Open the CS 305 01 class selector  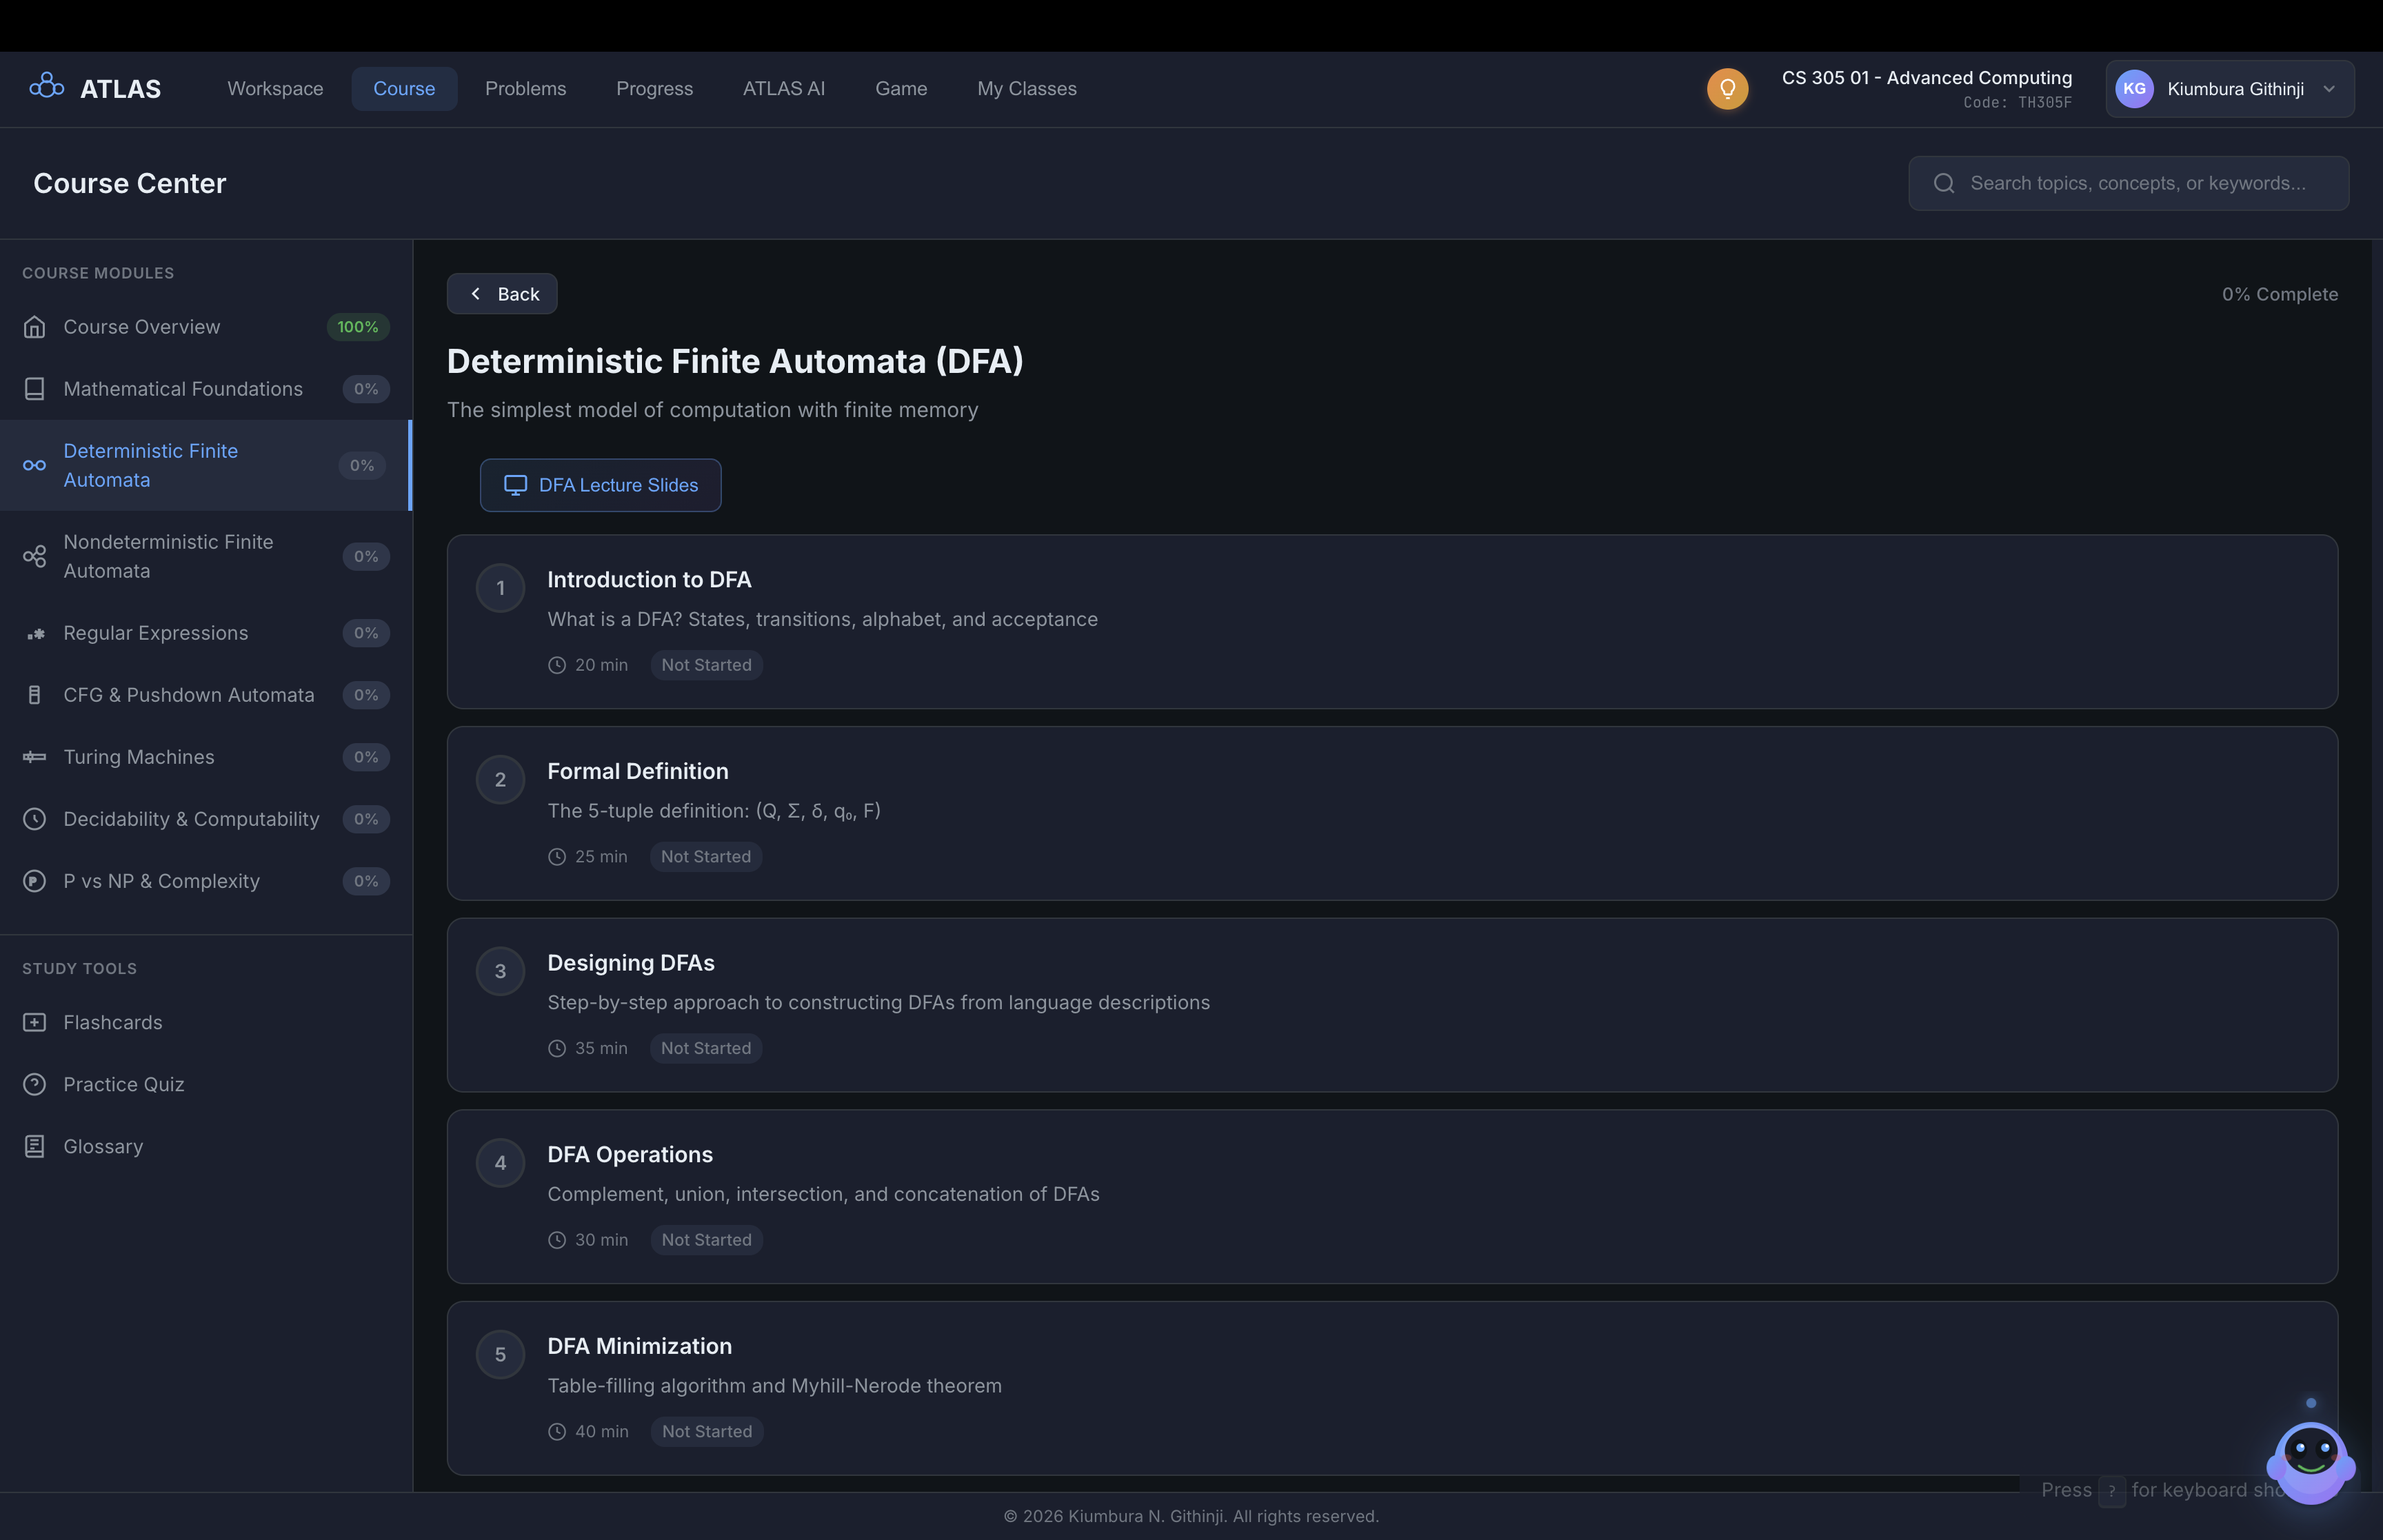point(1926,88)
